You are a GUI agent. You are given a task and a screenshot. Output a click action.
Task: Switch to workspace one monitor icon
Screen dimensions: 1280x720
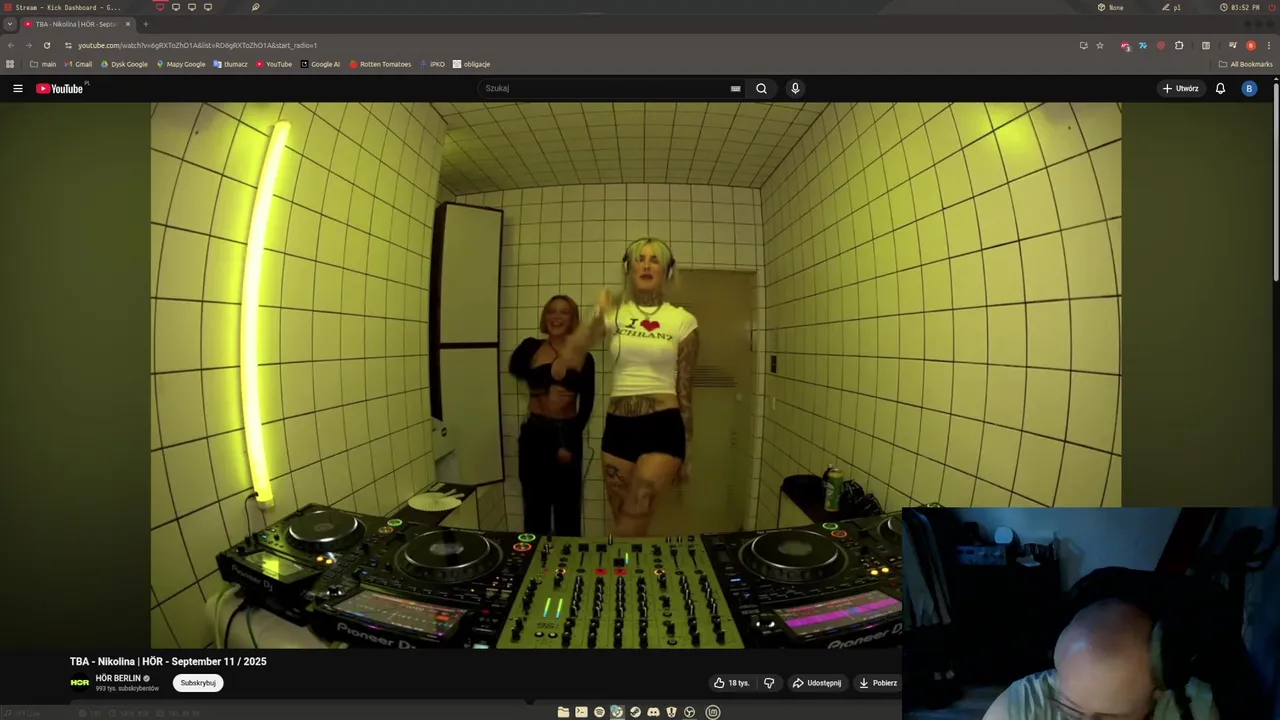(x=160, y=7)
